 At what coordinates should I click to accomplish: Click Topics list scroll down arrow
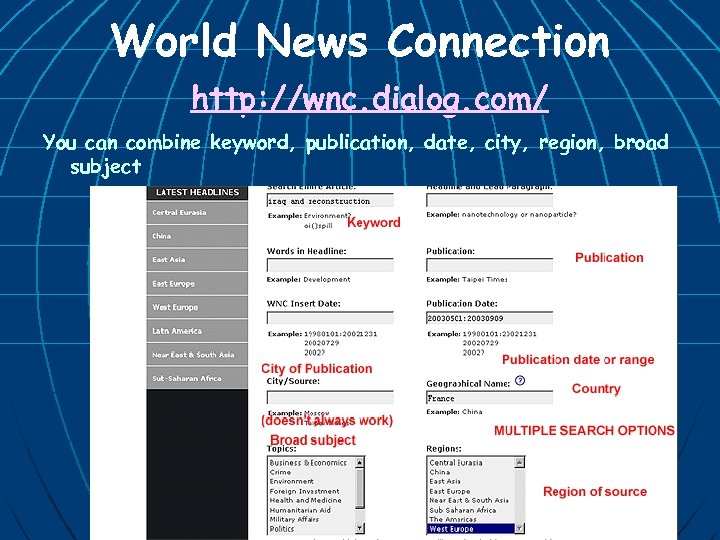pyautogui.click(x=360, y=529)
